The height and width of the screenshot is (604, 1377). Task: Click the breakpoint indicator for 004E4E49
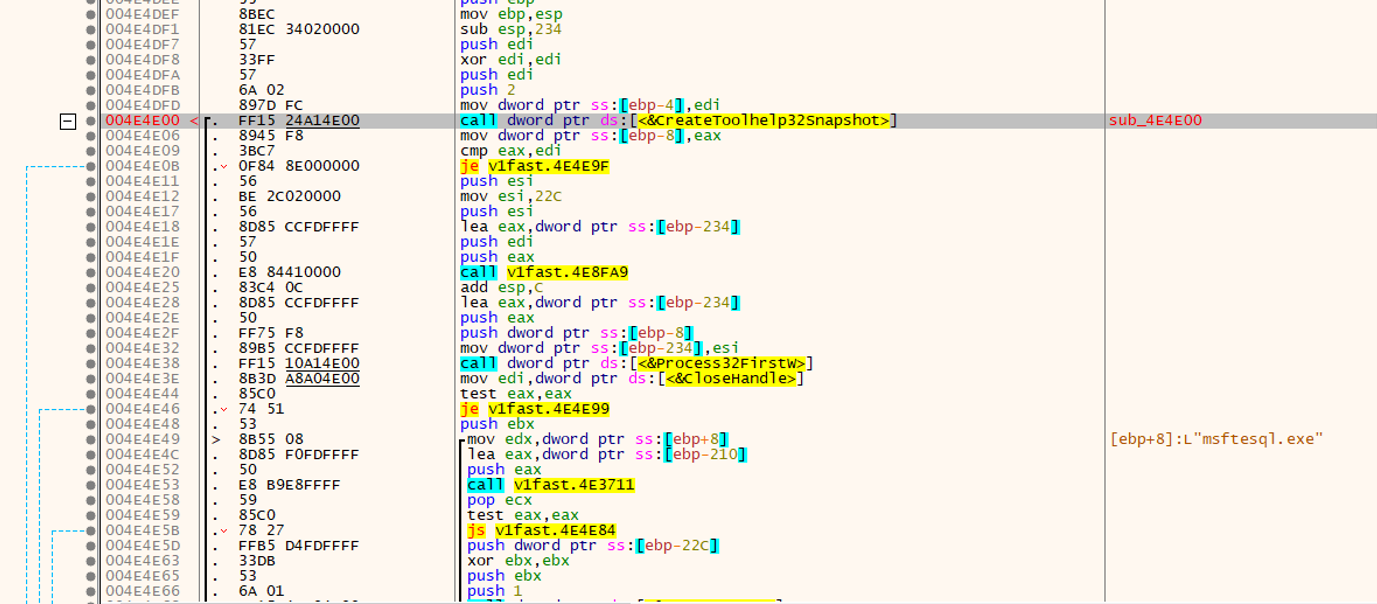(x=90, y=438)
